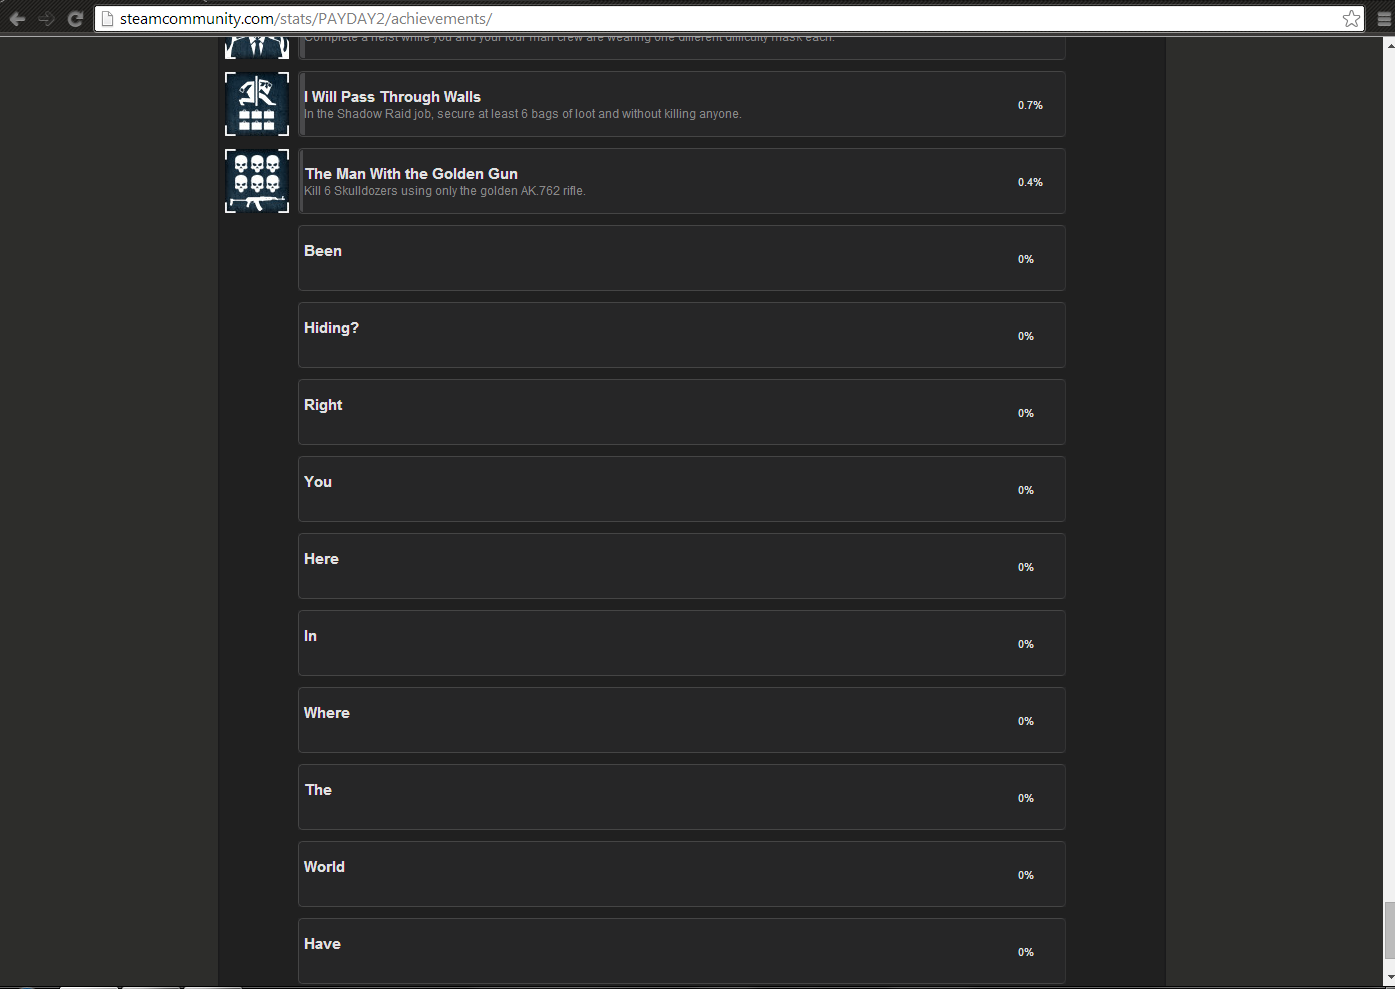The height and width of the screenshot is (989, 1395).
Task: Open the Chrome menu hamburger icon
Action: (1385, 18)
